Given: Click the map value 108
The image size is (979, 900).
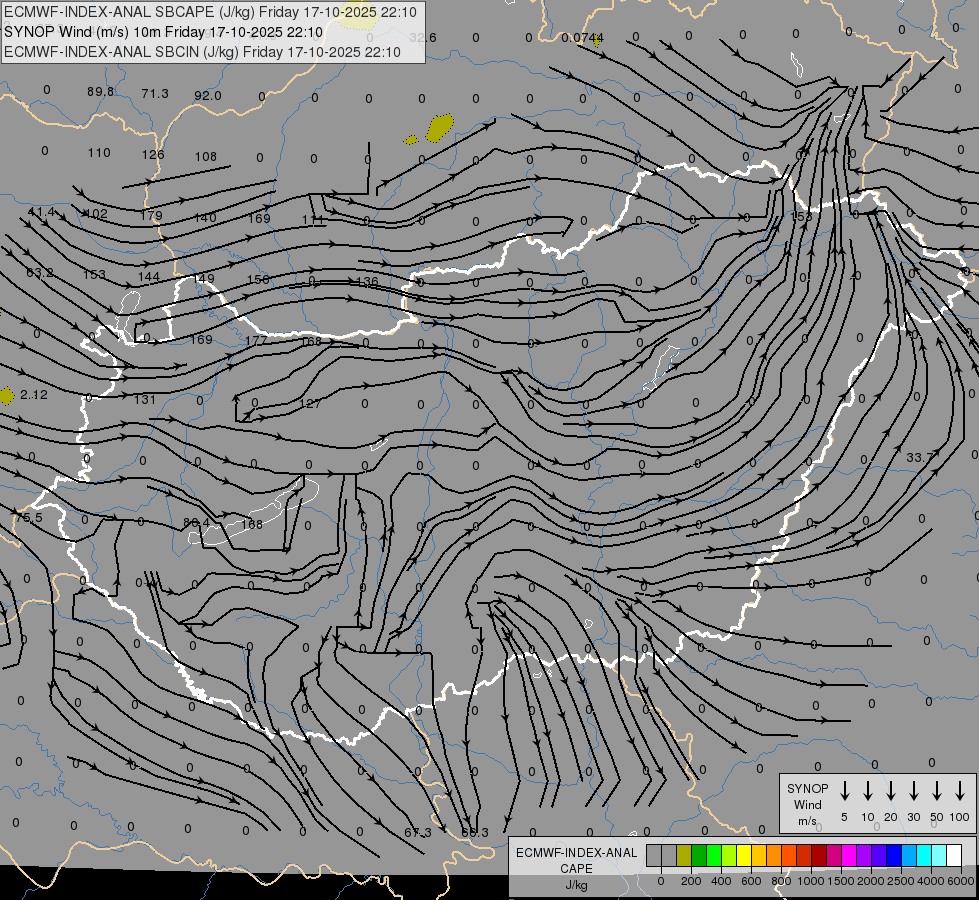Looking at the screenshot, I should (x=205, y=156).
